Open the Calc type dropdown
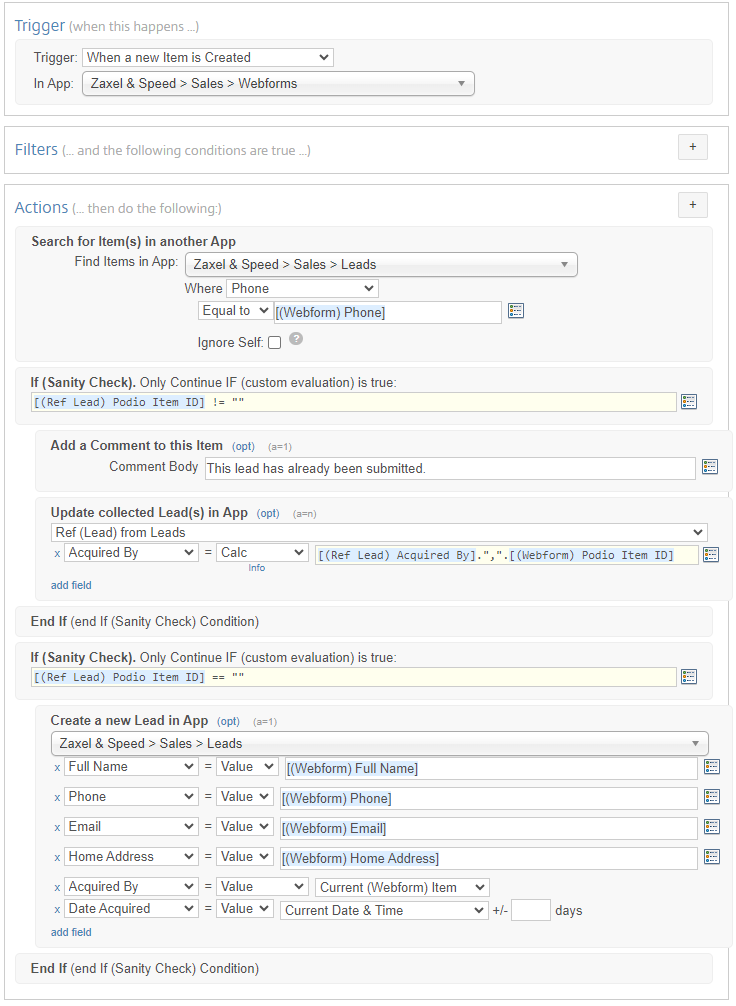 click(262, 552)
